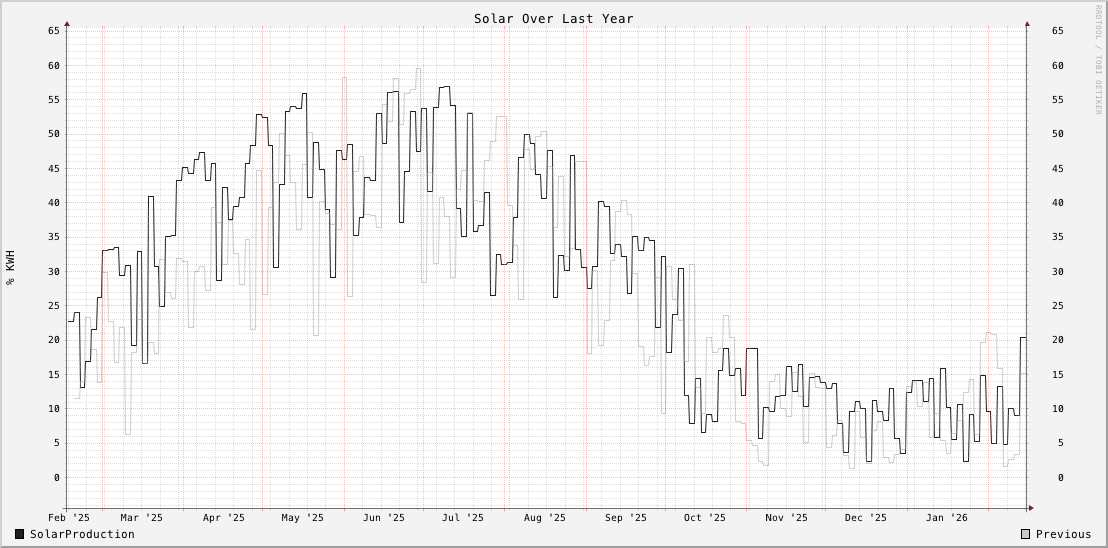The height and width of the screenshot is (548, 1108).
Task: Select the Feb '25 x-axis label
Action: [x=69, y=518]
